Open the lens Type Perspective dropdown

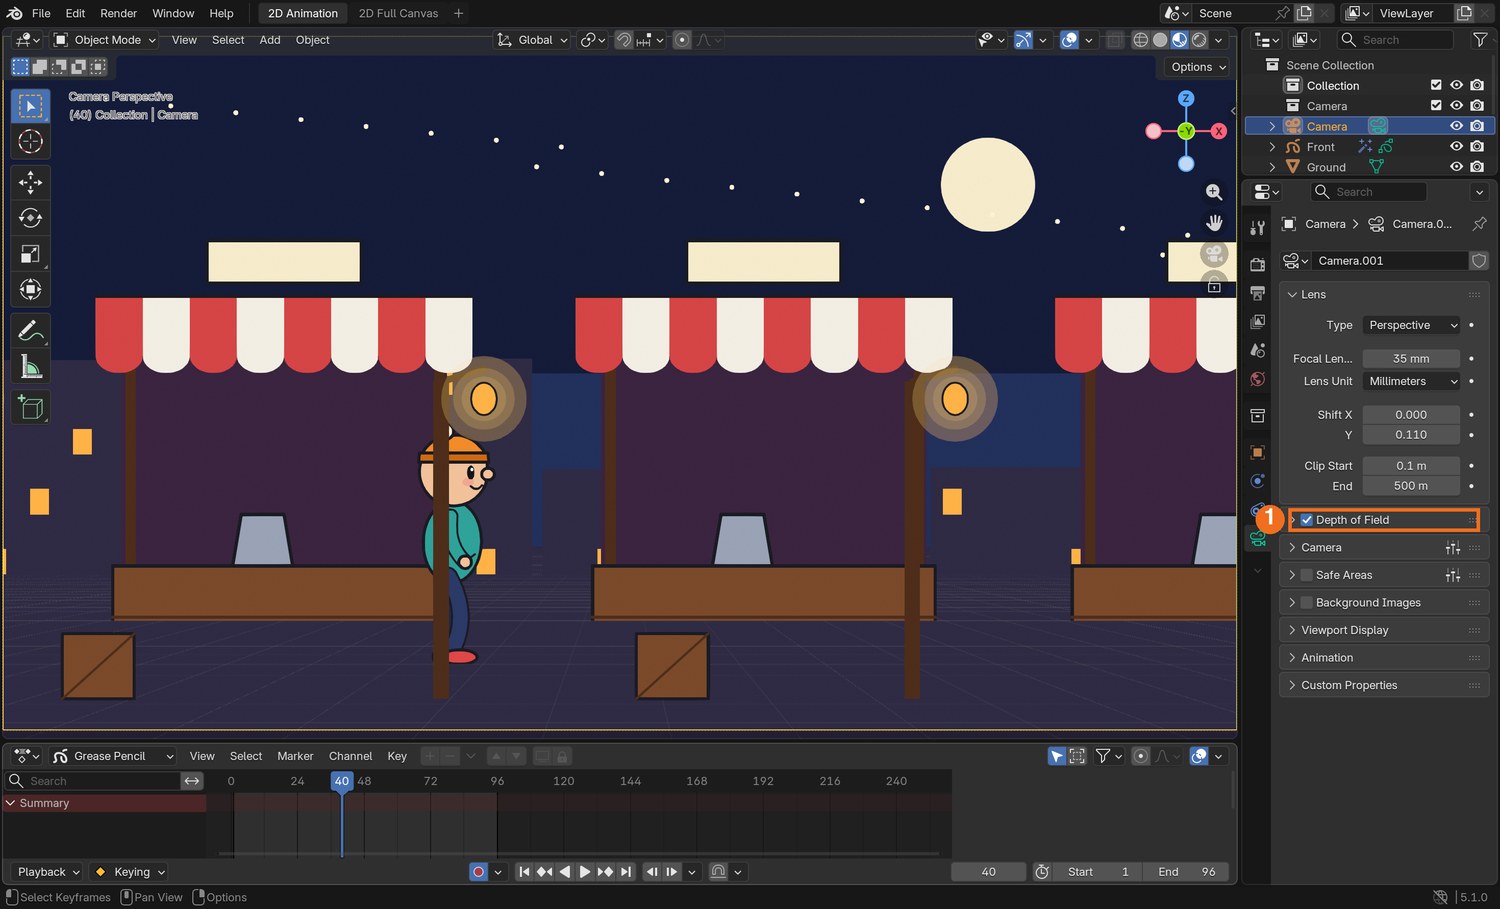point(1412,325)
